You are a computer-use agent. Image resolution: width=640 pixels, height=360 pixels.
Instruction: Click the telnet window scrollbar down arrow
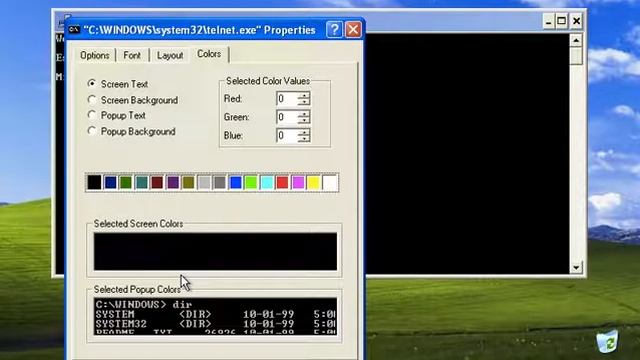[576, 268]
